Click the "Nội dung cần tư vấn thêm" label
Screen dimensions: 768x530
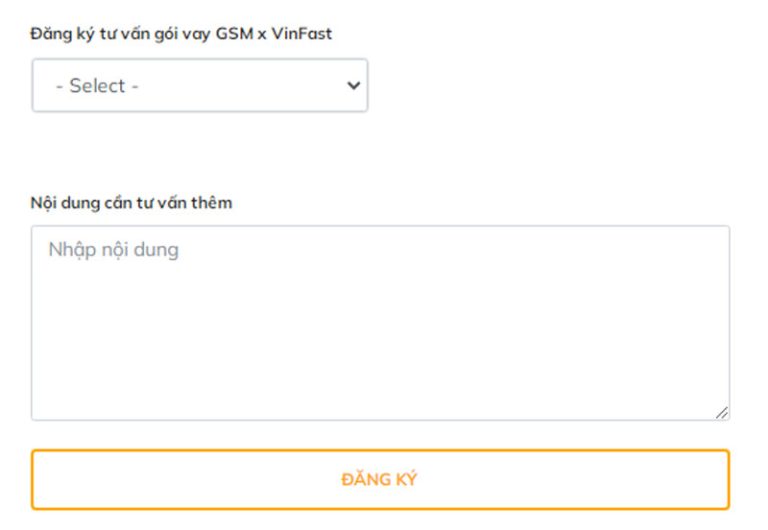tap(132, 203)
